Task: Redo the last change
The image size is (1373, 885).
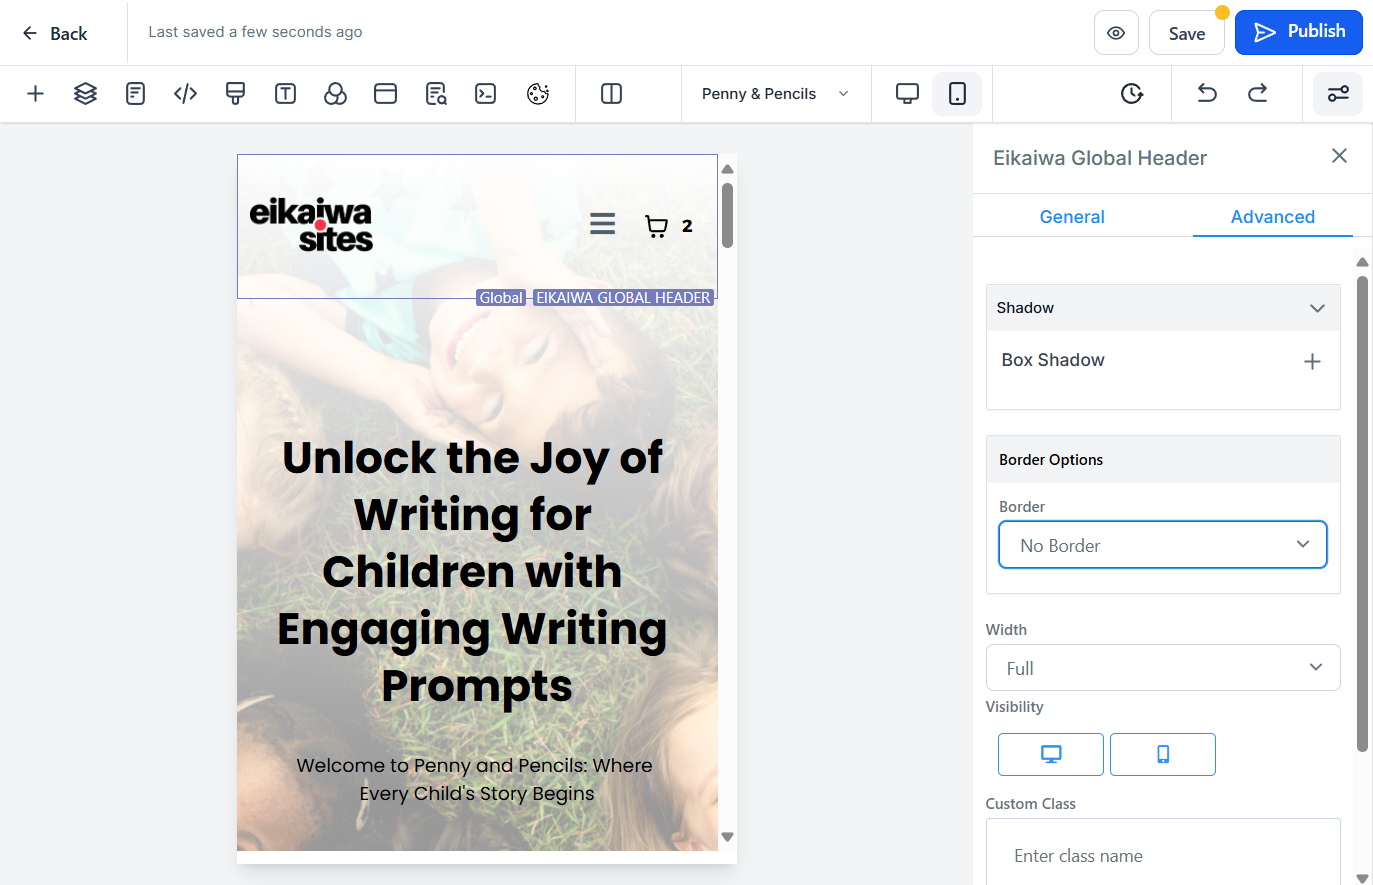Action: point(1257,94)
